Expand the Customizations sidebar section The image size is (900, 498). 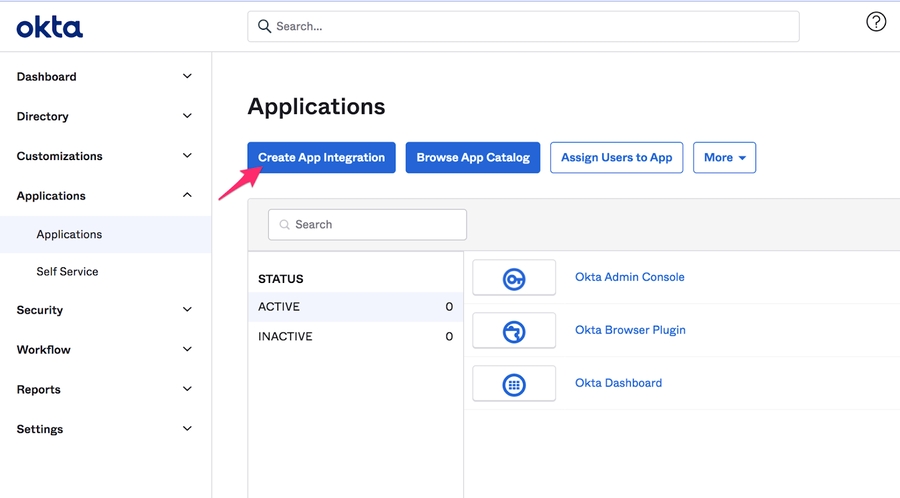click(x=187, y=156)
